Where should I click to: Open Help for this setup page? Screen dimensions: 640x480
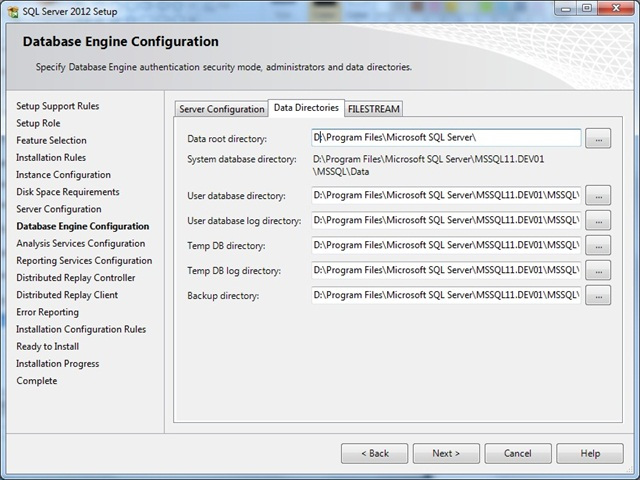(590, 453)
